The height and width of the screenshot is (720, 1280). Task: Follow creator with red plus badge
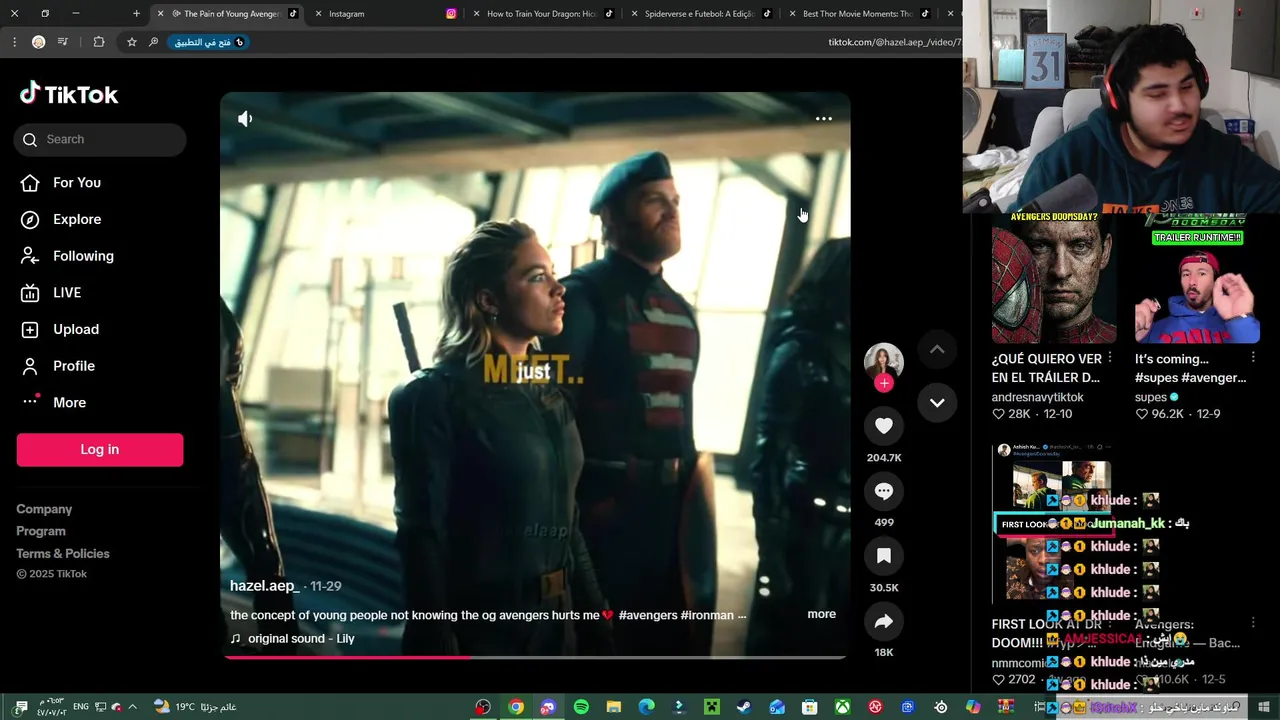[884, 383]
